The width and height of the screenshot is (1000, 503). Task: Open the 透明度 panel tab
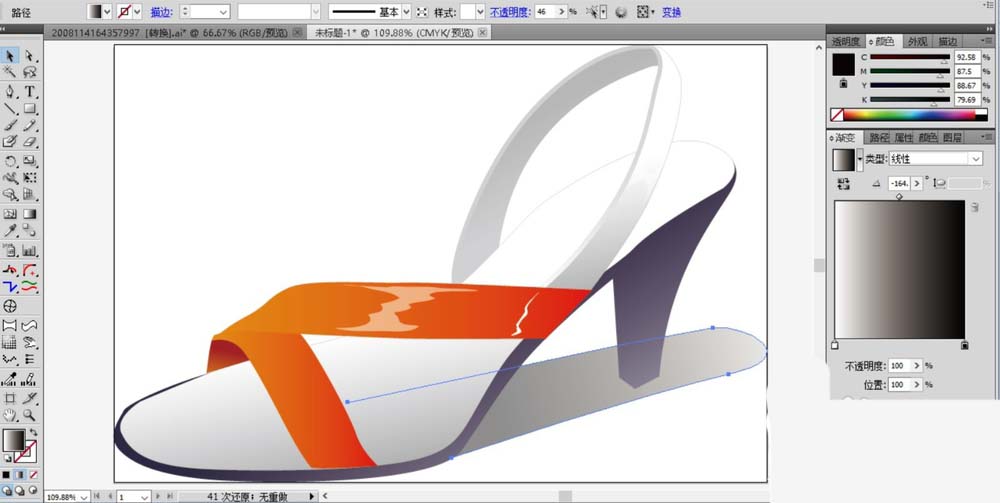(846, 41)
